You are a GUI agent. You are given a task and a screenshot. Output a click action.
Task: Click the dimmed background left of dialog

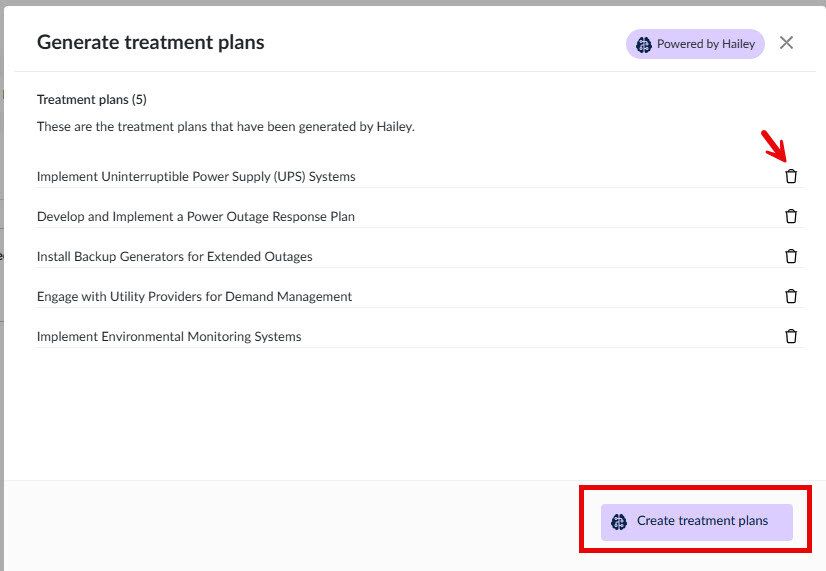click(x=2, y=300)
